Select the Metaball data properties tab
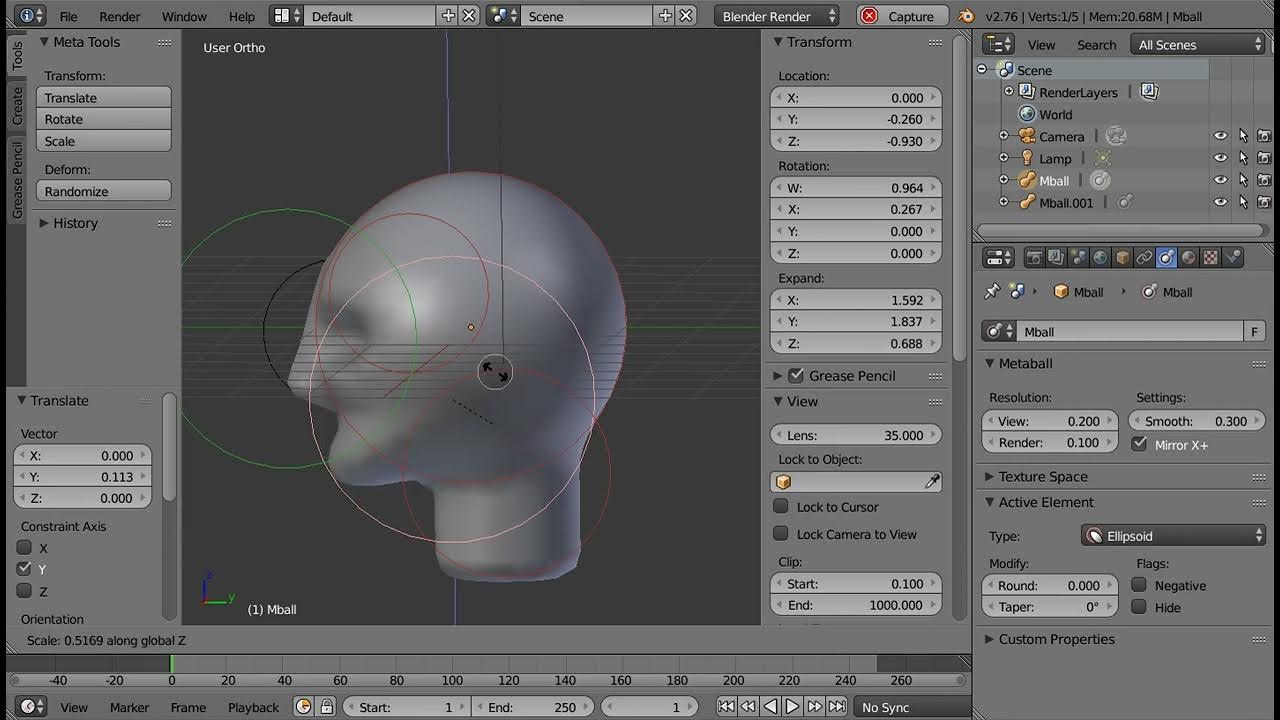The width and height of the screenshot is (1280, 720). pyautogui.click(x=1166, y=257)
